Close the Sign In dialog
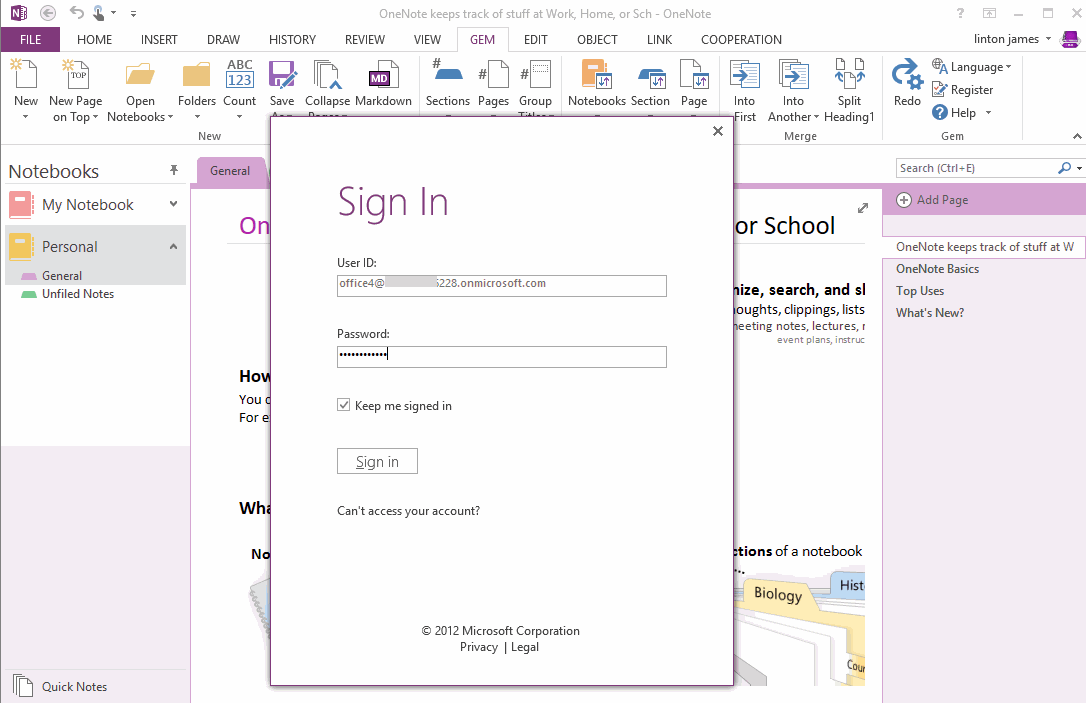The height and width of the screenshot is (703, 1086). (x=718, y=131)
